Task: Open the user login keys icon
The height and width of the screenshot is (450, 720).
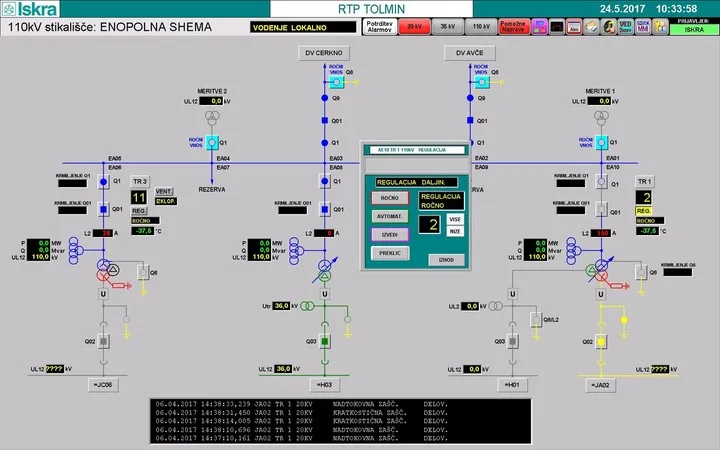Action: 660,27
